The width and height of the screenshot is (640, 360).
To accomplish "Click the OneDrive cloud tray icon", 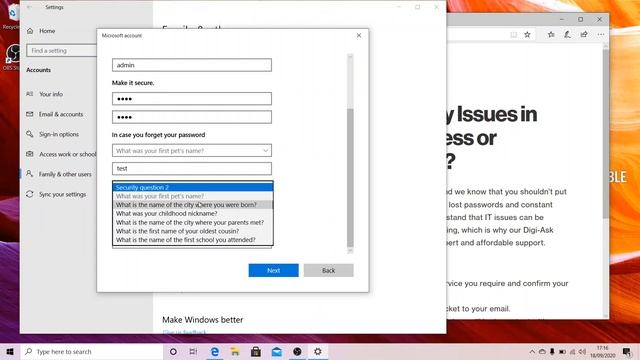I will [x=542, y=351].
